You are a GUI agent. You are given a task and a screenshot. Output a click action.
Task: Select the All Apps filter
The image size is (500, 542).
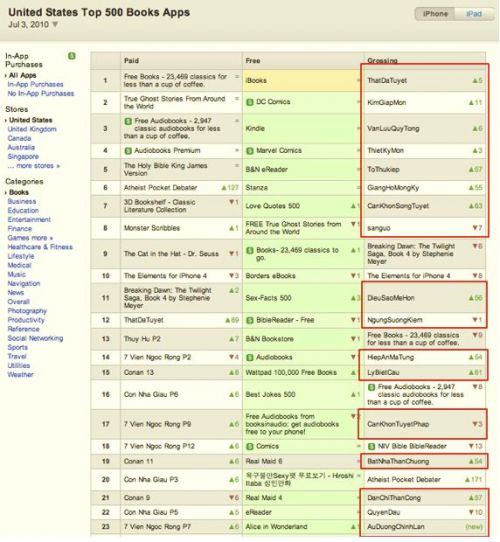[22, 75]
